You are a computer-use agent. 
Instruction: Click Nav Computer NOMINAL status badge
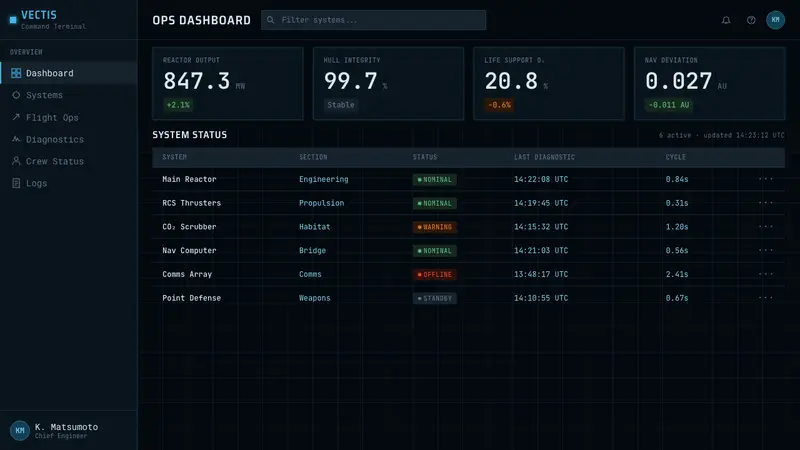(435, 251)
